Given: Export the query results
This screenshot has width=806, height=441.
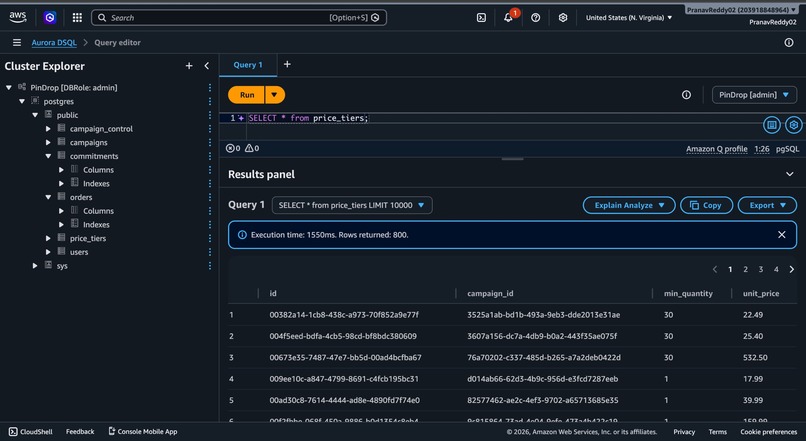Looking at the screenshot, I should point(767,205).
